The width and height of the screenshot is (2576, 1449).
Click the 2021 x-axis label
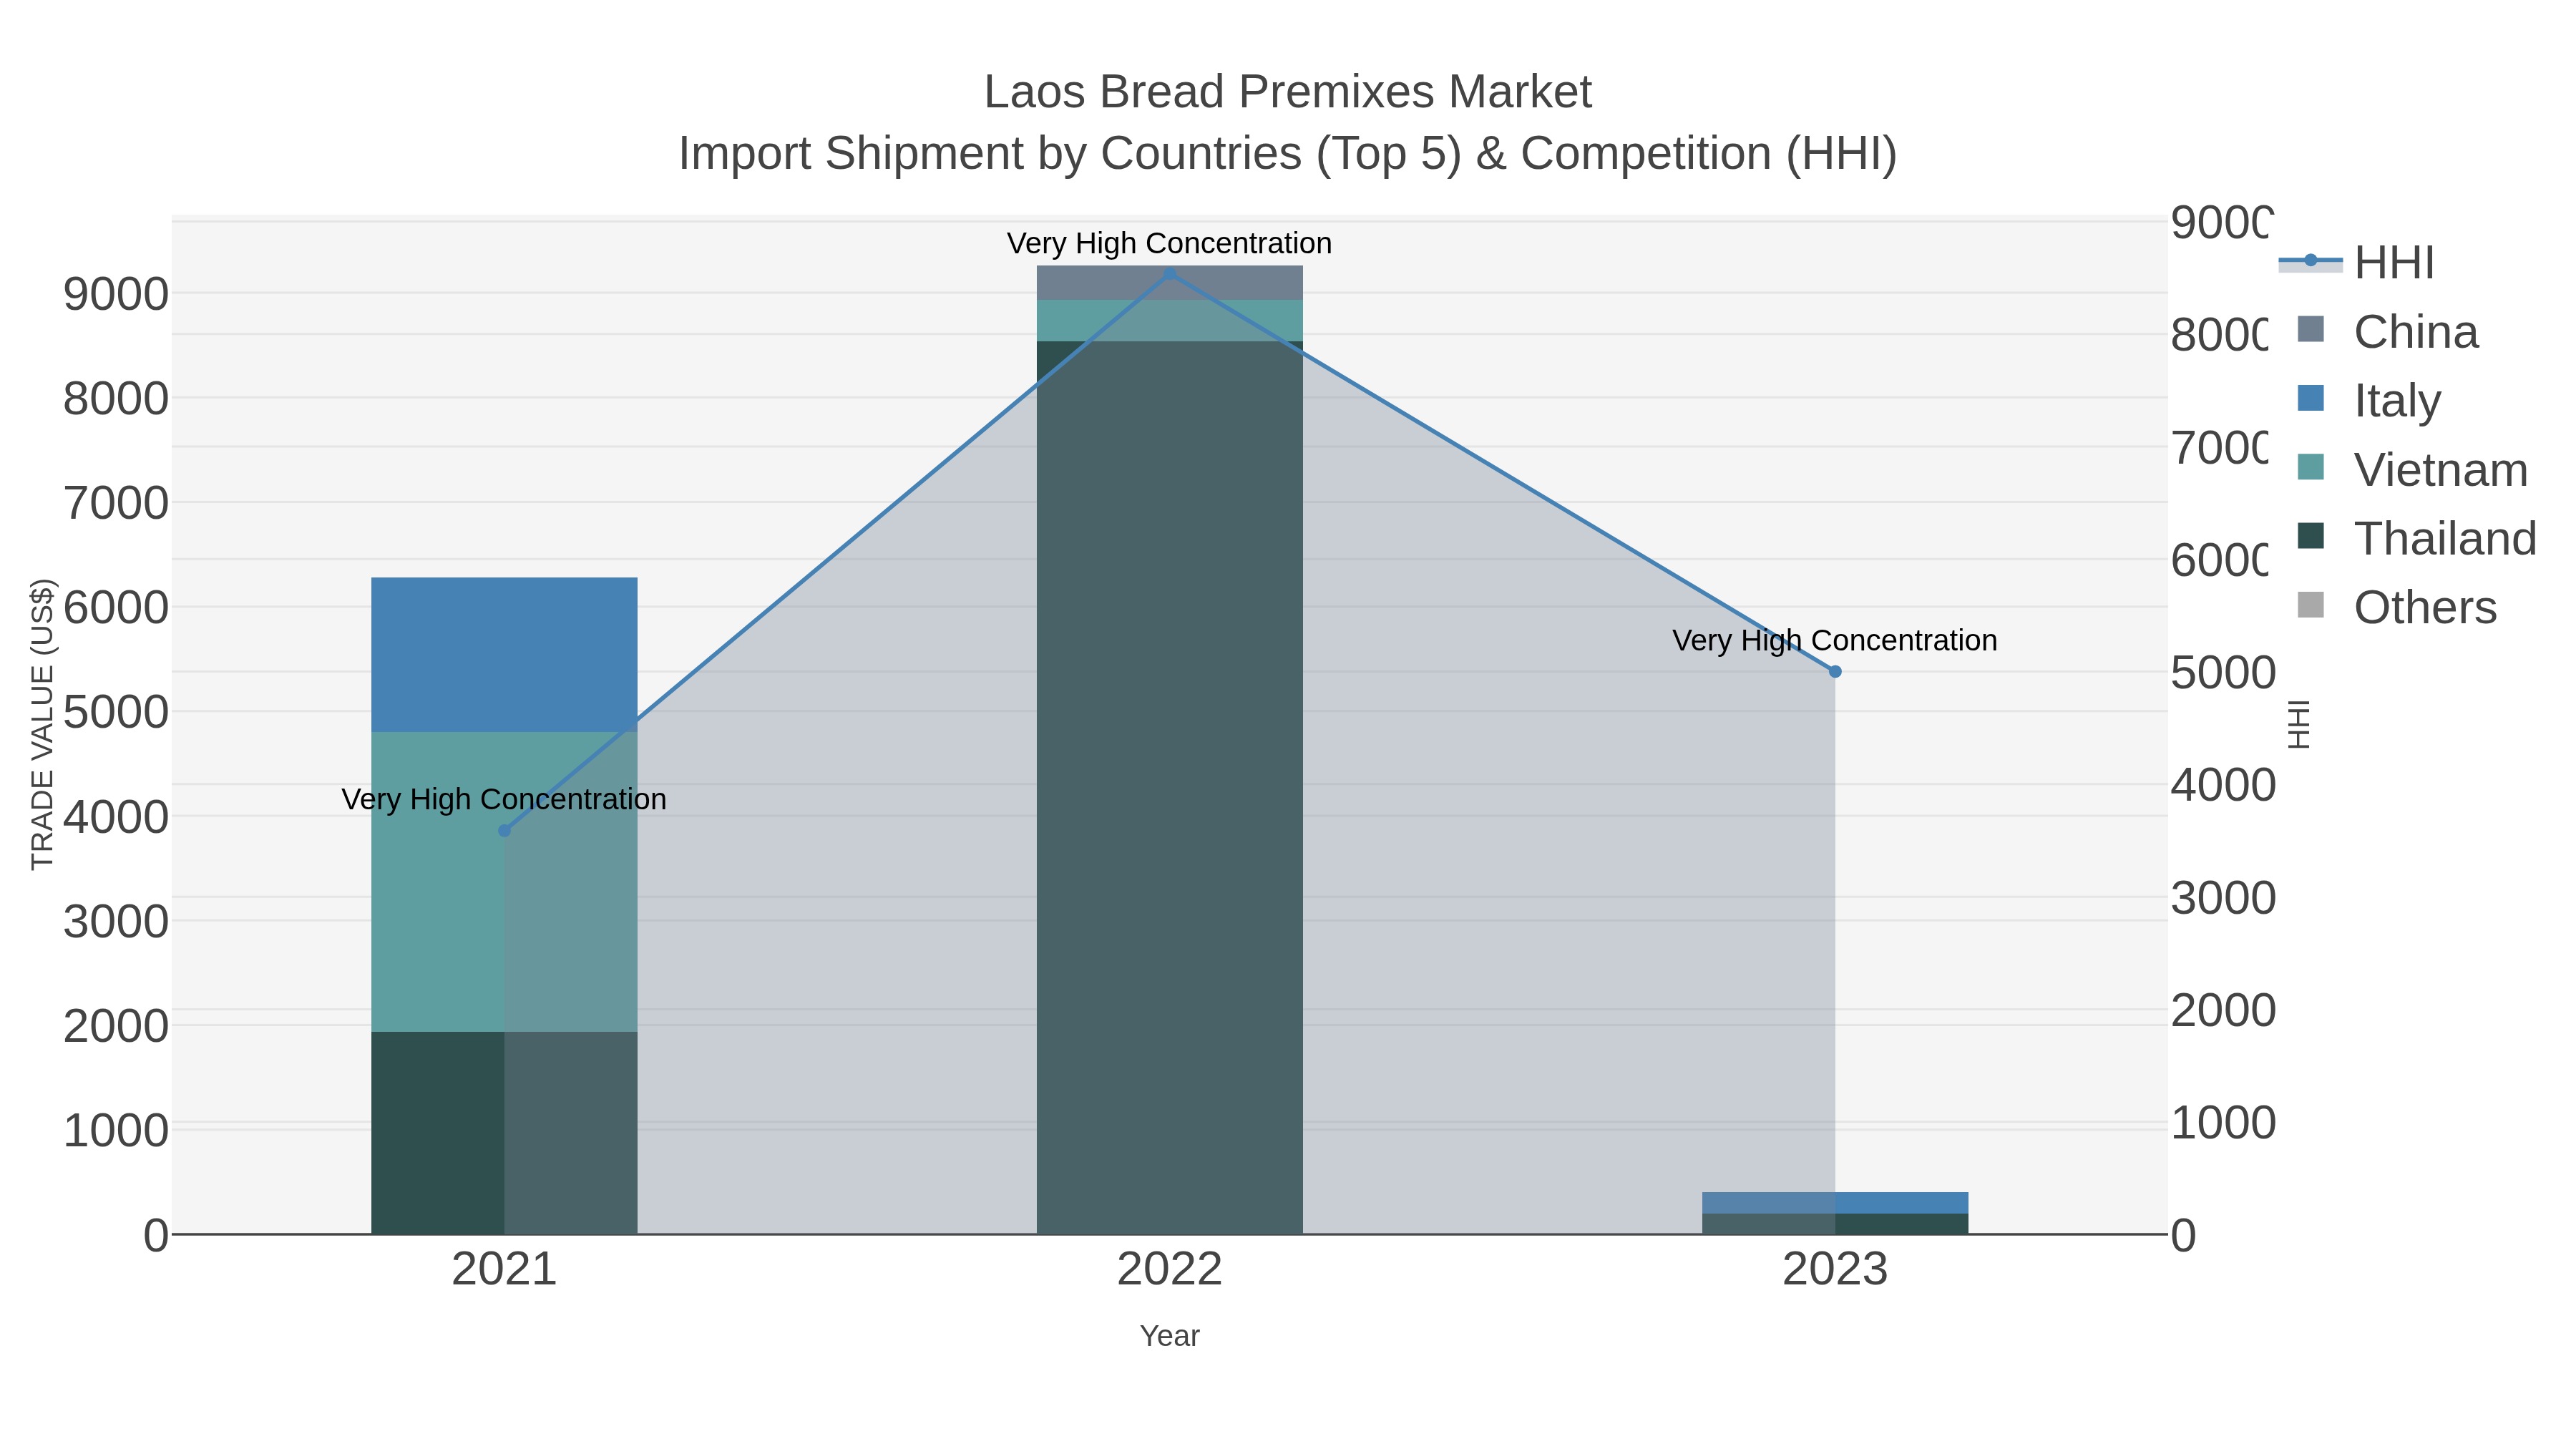coord(504,1270)
